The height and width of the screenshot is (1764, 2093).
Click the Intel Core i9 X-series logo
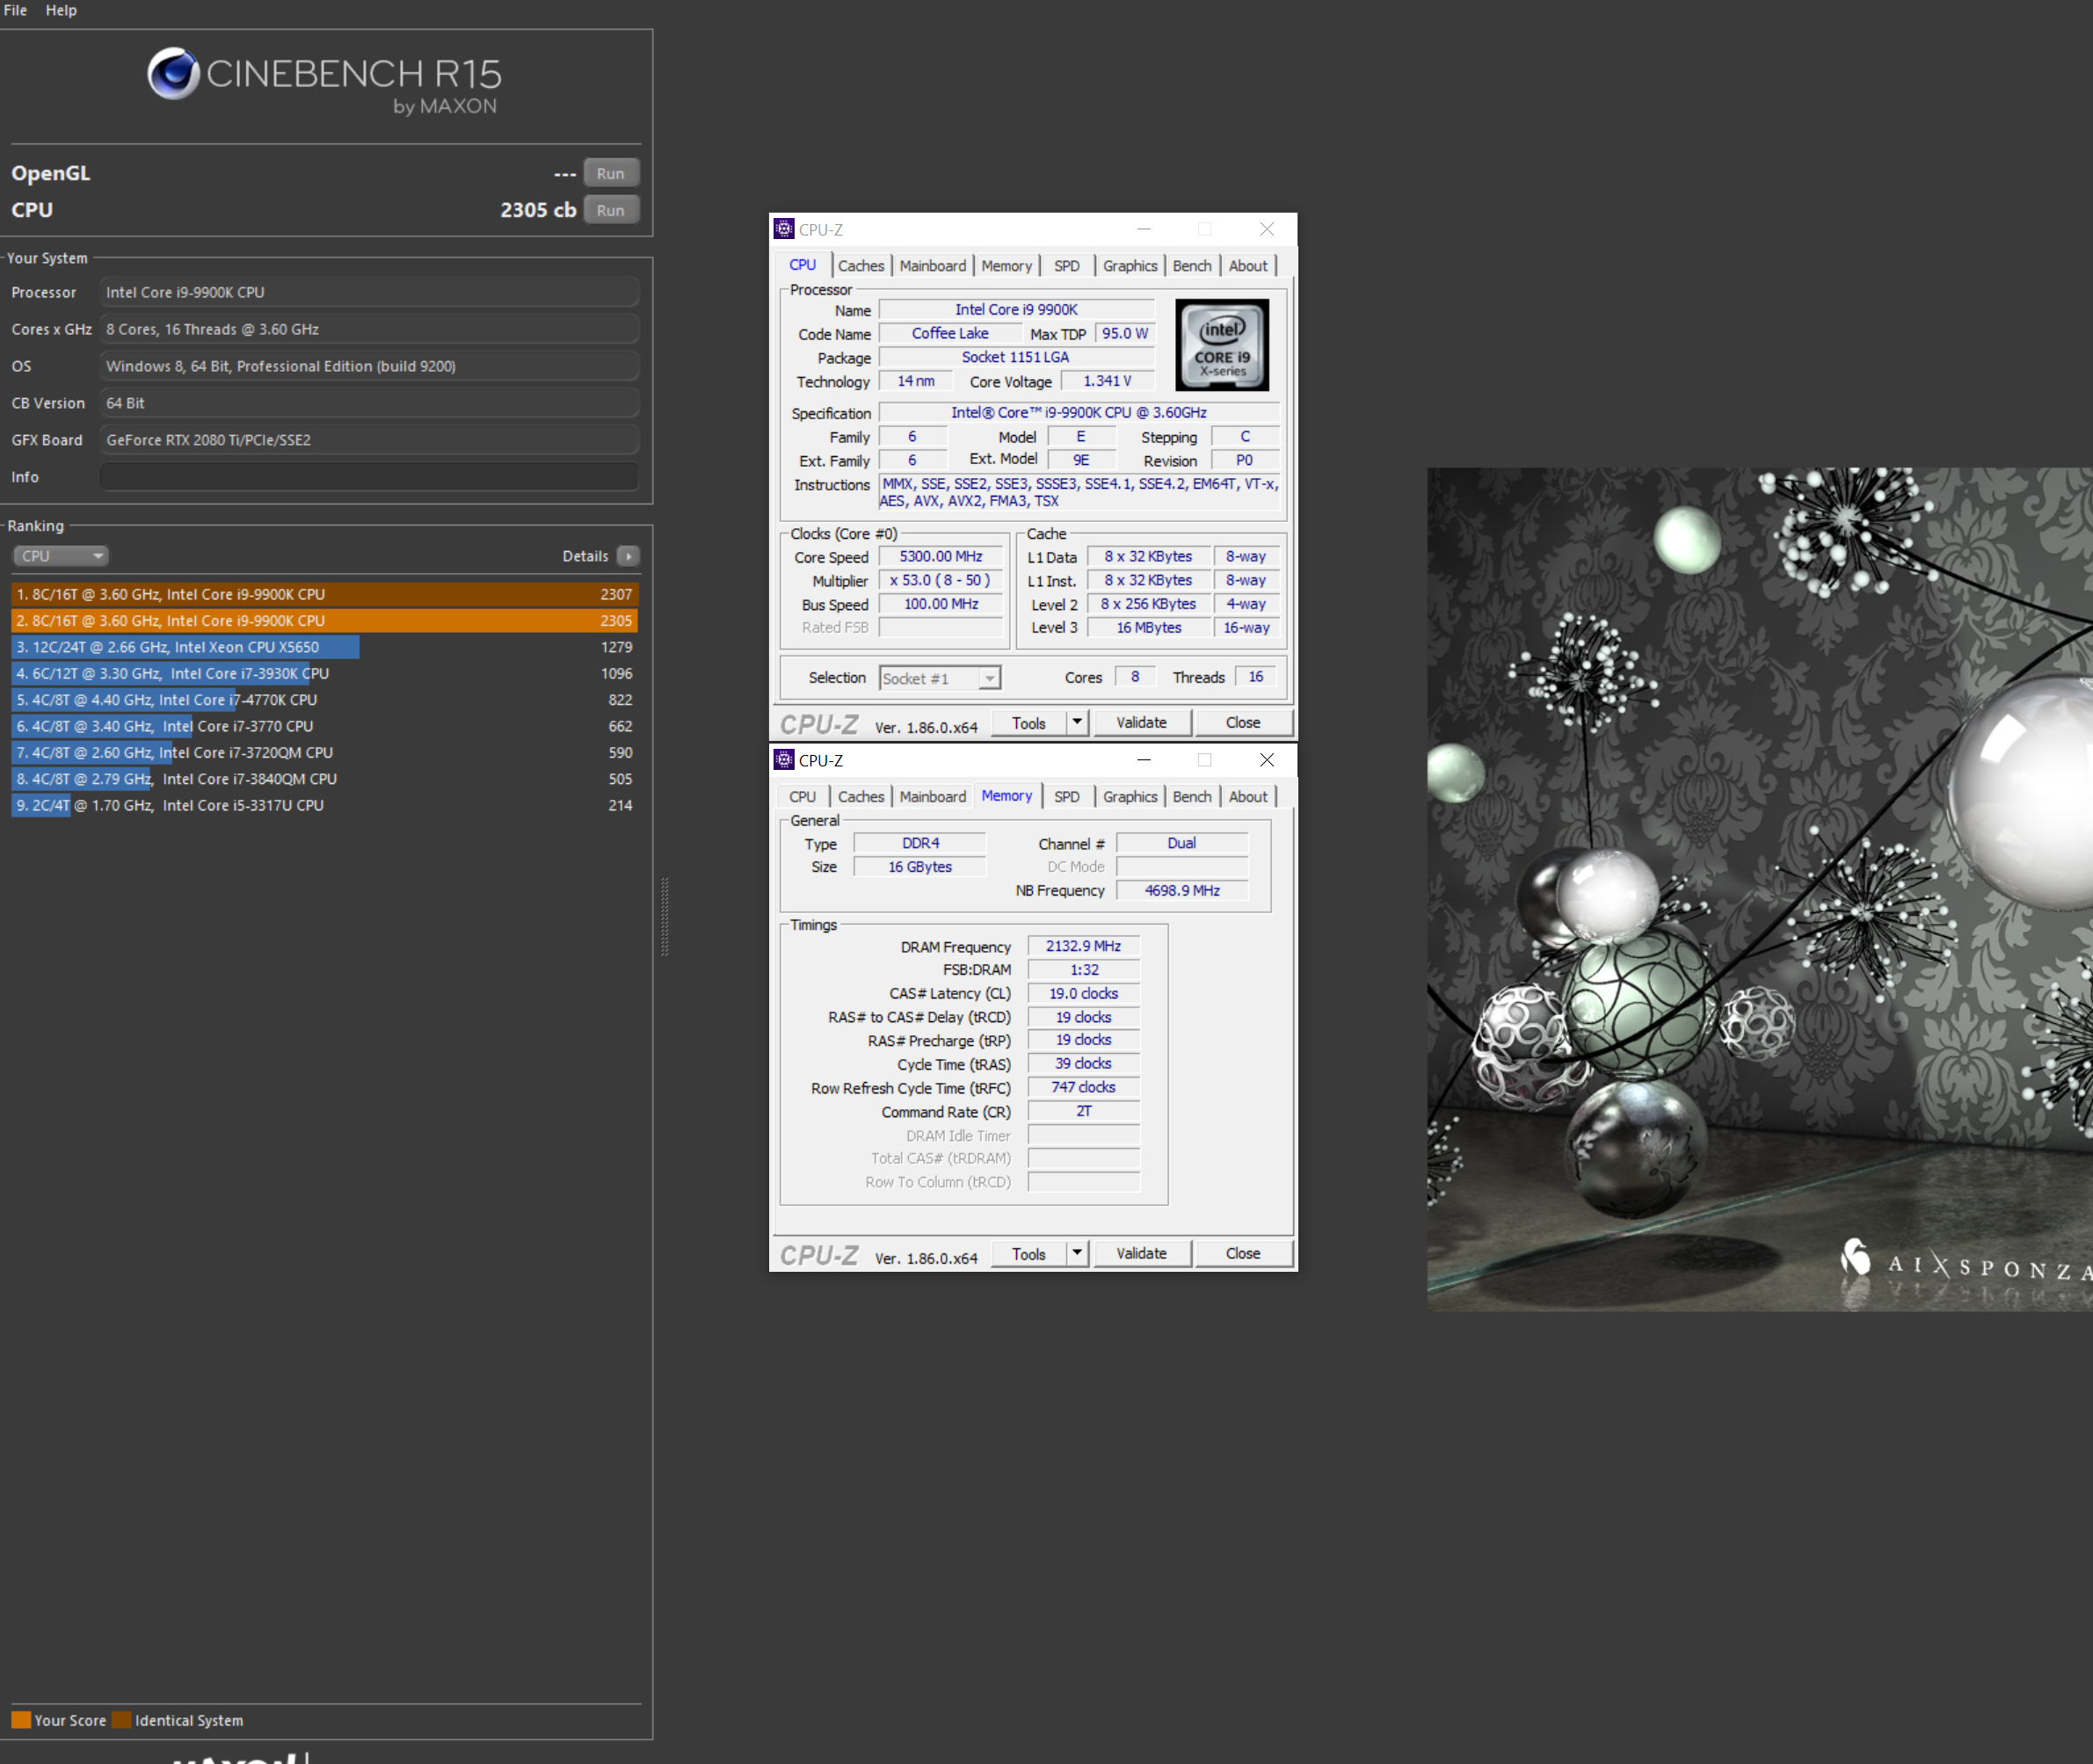[x=1222, y=345]
